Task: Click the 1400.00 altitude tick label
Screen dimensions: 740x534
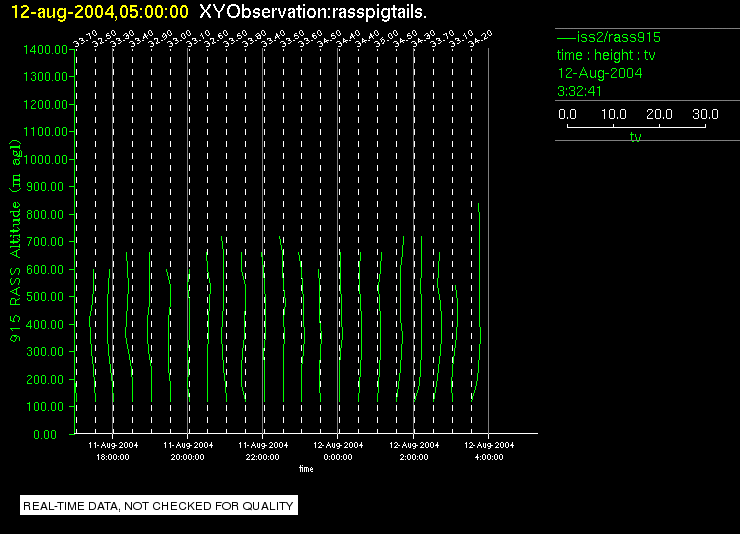Action: click(45, 50)
